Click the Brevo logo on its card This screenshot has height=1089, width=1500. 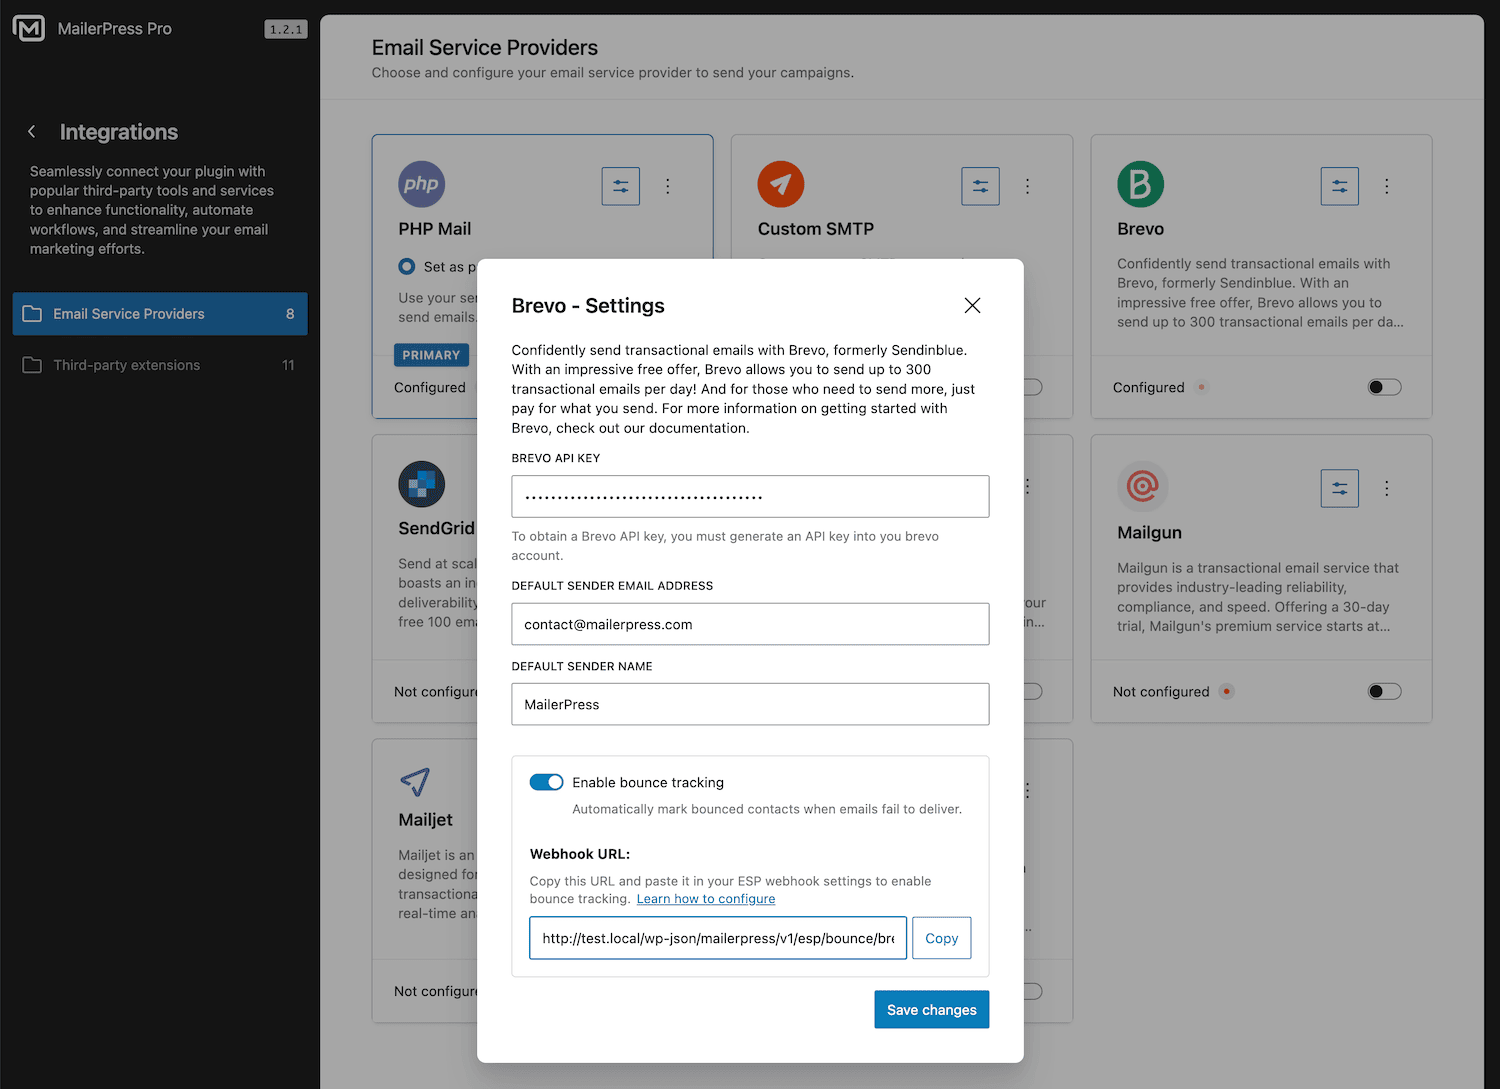(1140, 184)
